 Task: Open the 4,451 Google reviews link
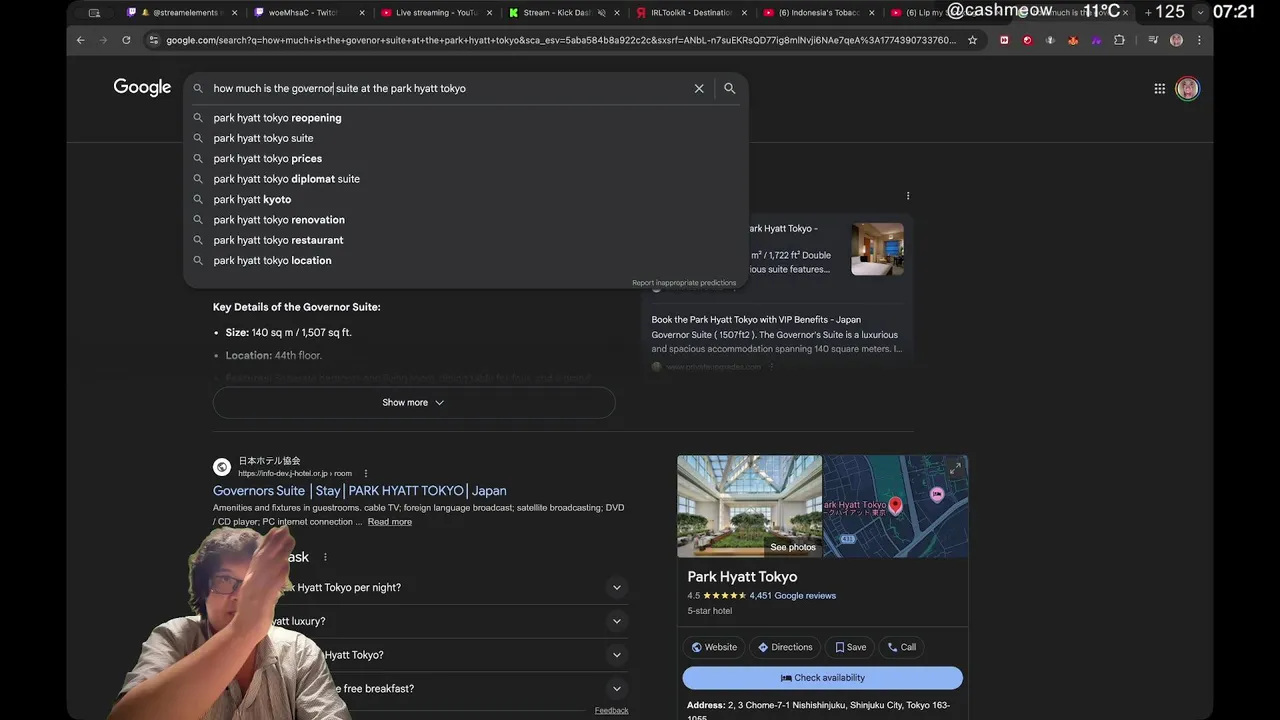793,596
